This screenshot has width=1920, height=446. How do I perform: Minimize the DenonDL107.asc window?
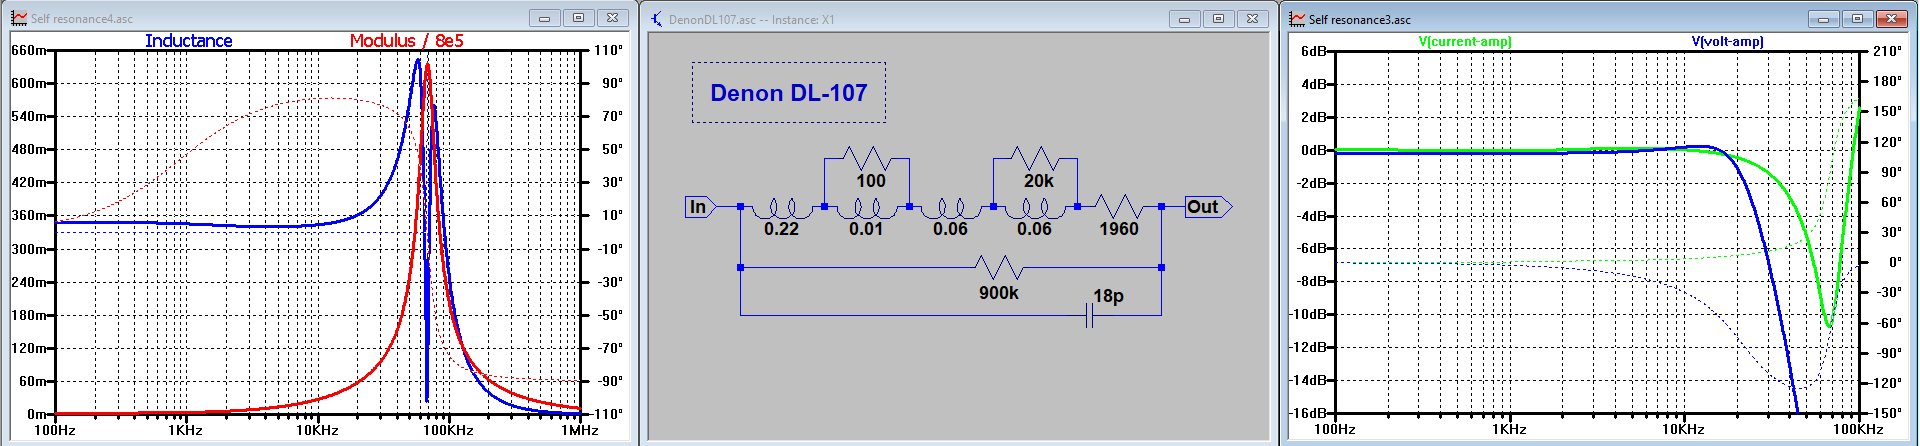1184,19
